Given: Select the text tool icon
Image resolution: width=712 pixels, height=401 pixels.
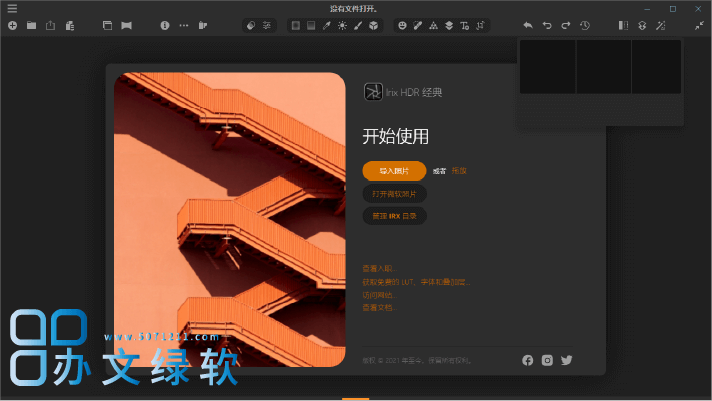Looking at the screenshot, I should (x=465, y=25).
